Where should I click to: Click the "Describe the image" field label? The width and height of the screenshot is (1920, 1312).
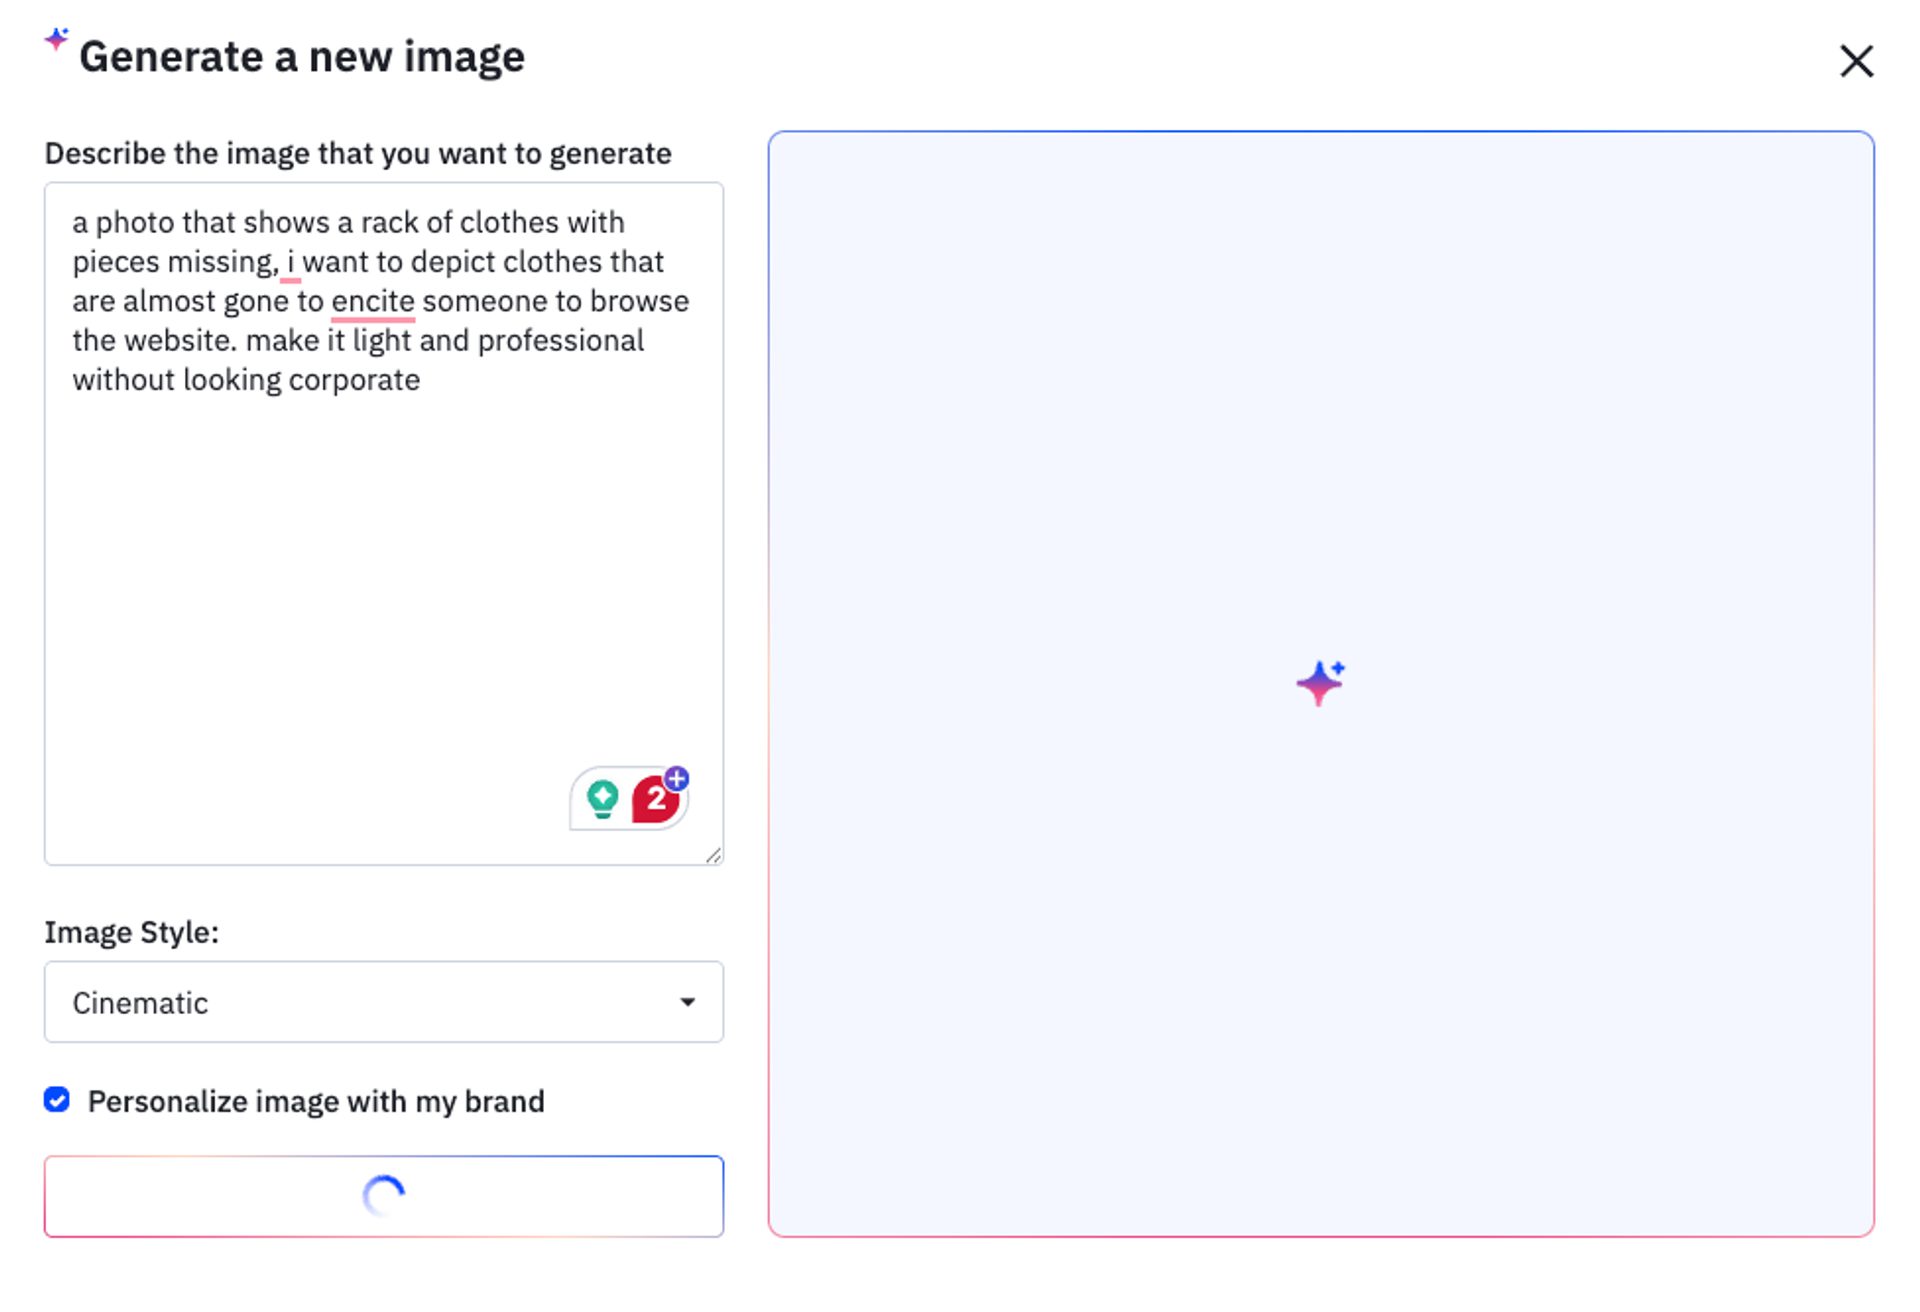(x=358, y=154)
